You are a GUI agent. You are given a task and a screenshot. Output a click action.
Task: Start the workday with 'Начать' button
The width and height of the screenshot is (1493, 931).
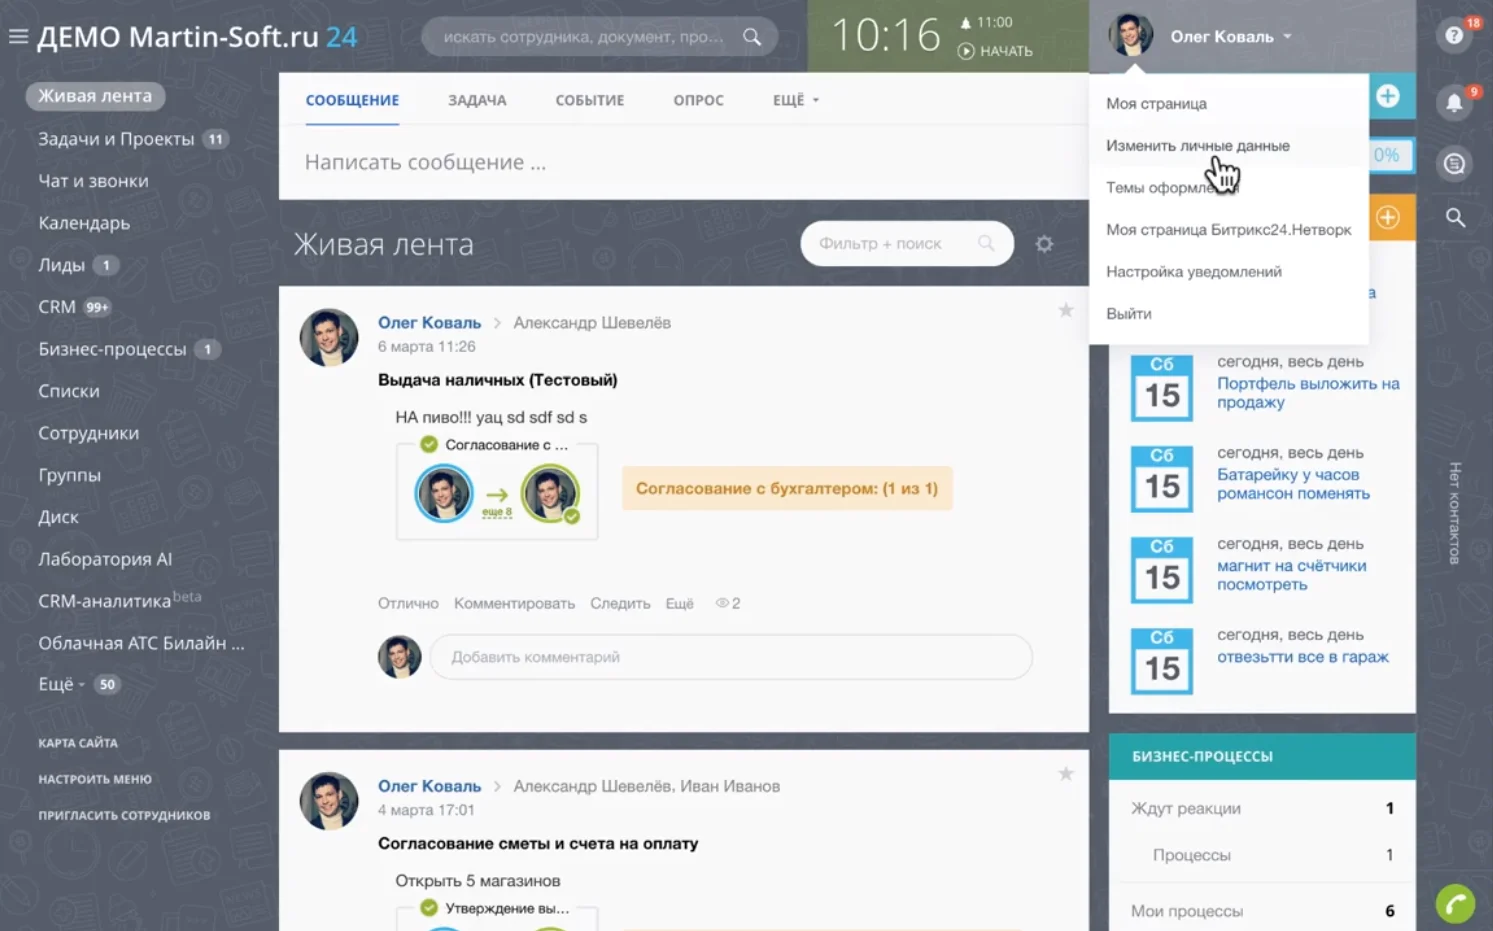(x=995, y=51)
